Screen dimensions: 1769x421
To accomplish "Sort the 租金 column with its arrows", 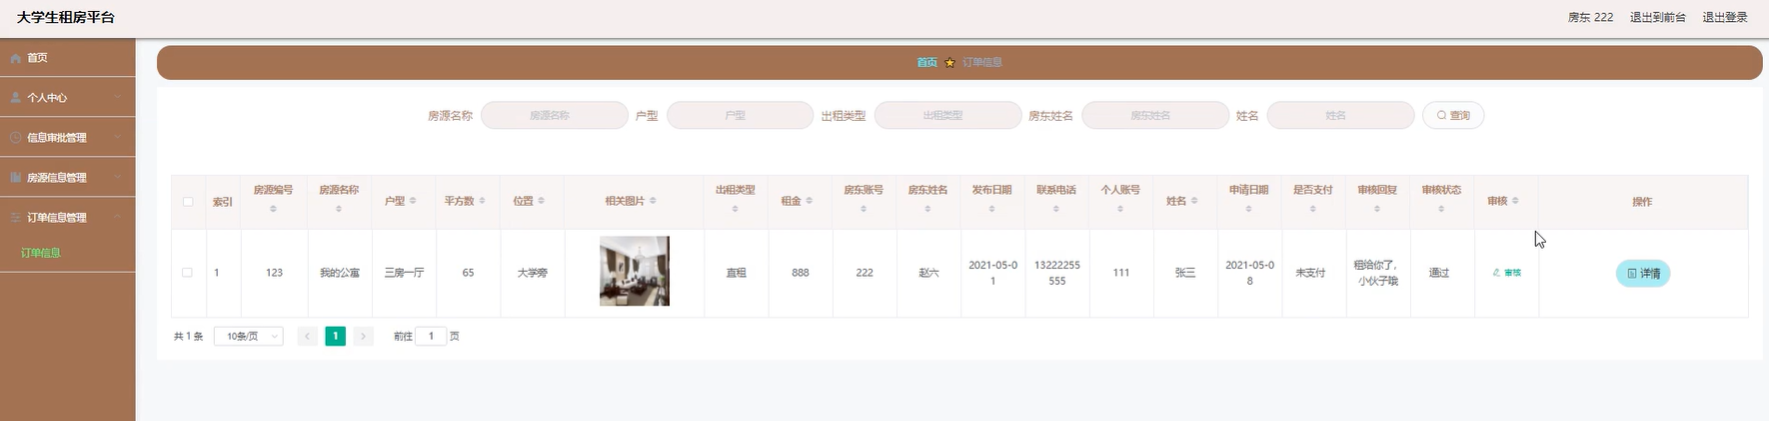I will pos(809,201).
